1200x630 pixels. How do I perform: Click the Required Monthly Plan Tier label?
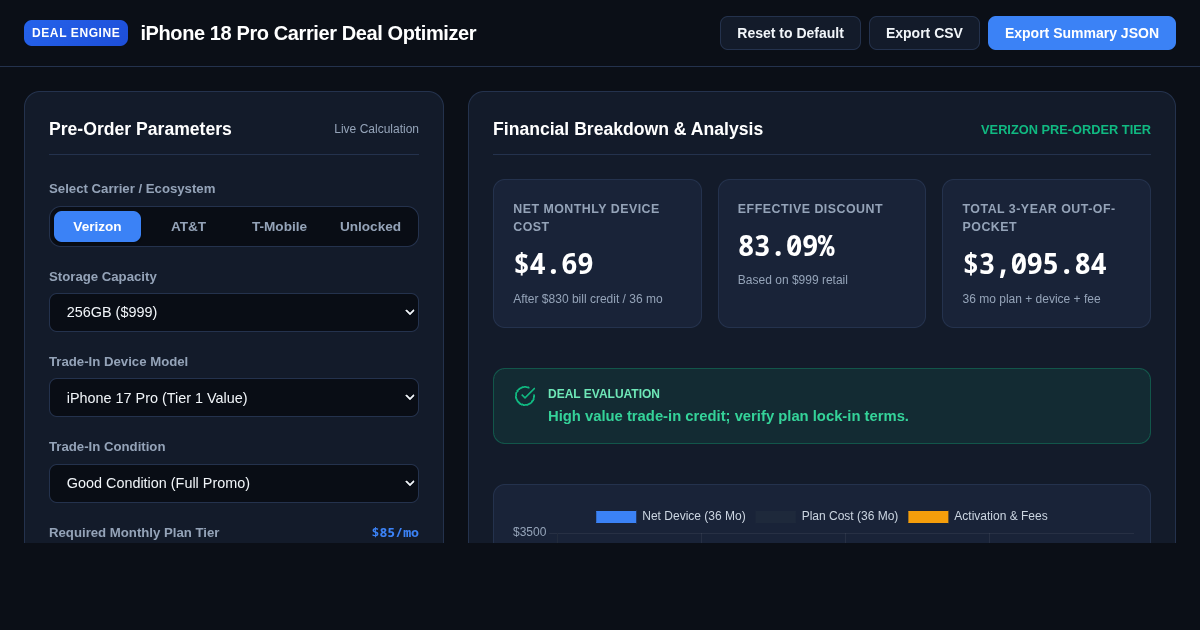point(134,532)
